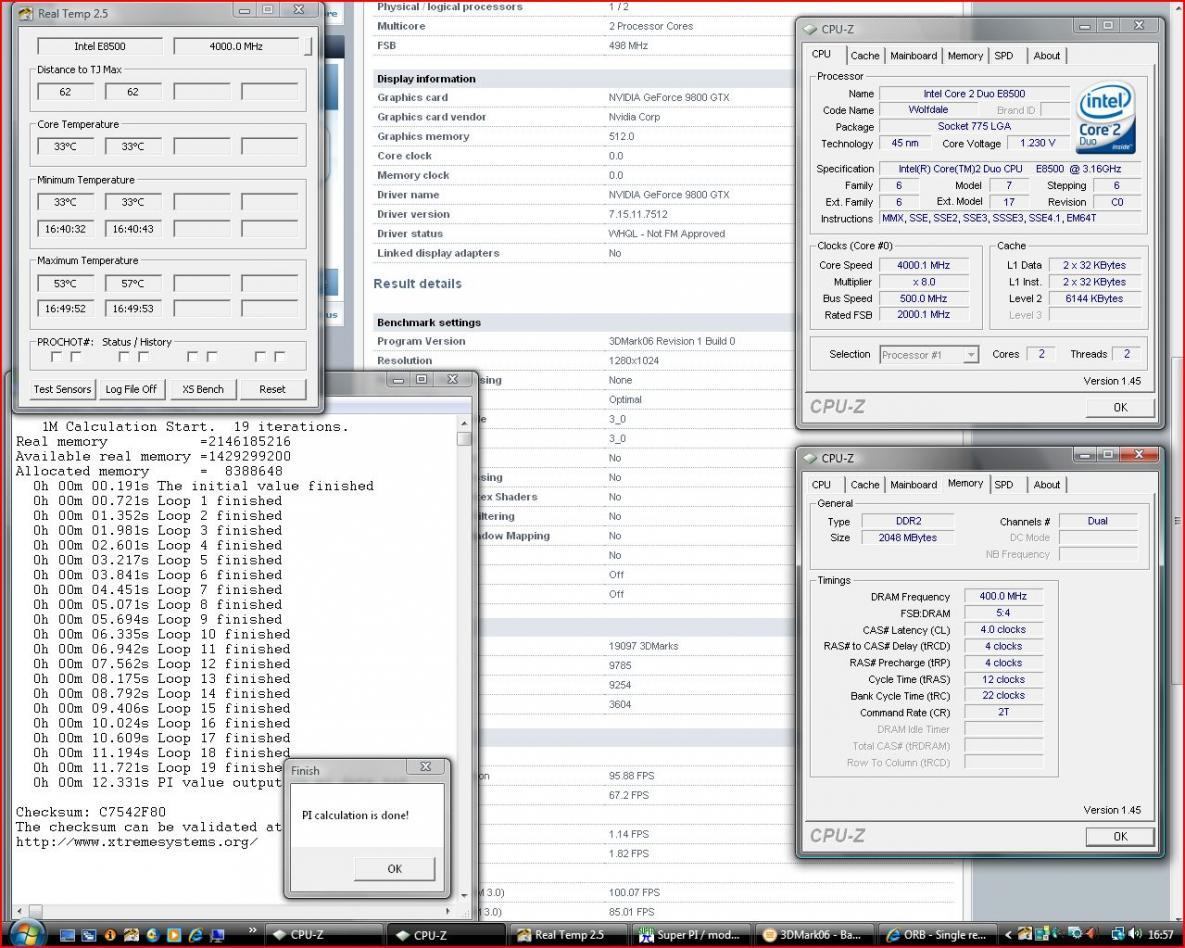Switch to 3DMark06 taskbar button
The image size is (1185, 948).
tap(815, 935)
